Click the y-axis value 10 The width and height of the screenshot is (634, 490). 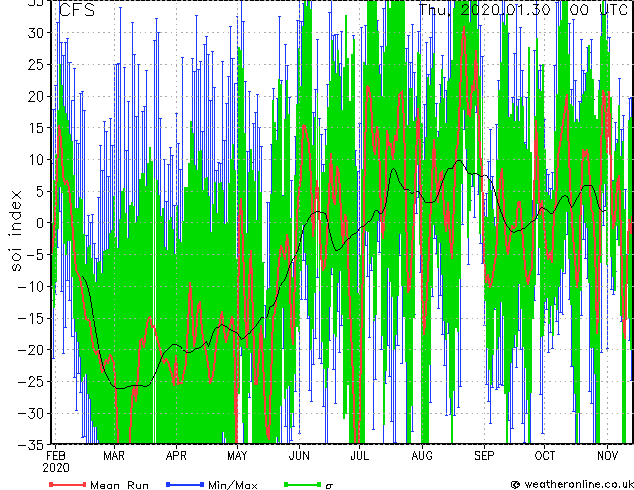pos(35,160)
